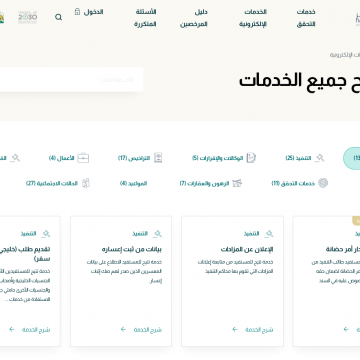Open the الأسئلة المتكررة navigation menu
Viewport: 360px width, 360px height.
(x=145, y=18)
